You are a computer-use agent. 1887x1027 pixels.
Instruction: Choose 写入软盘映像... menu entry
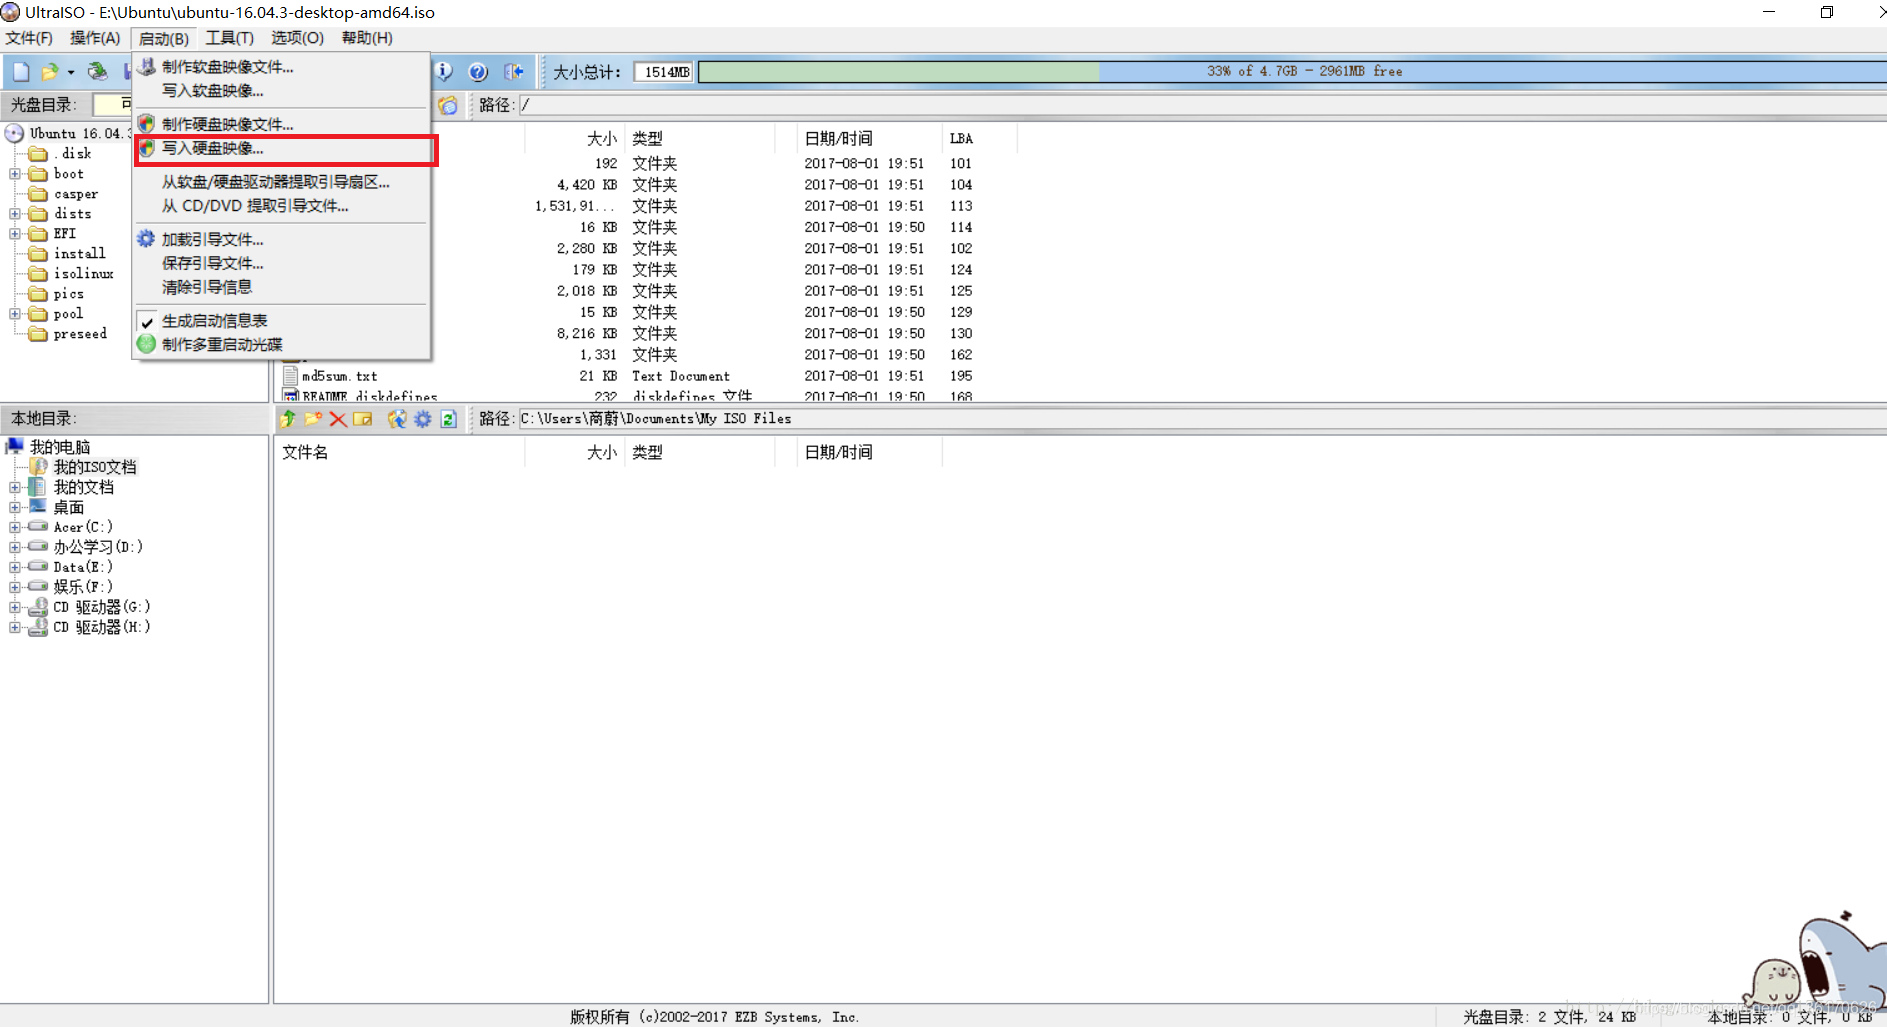[282, 91]
